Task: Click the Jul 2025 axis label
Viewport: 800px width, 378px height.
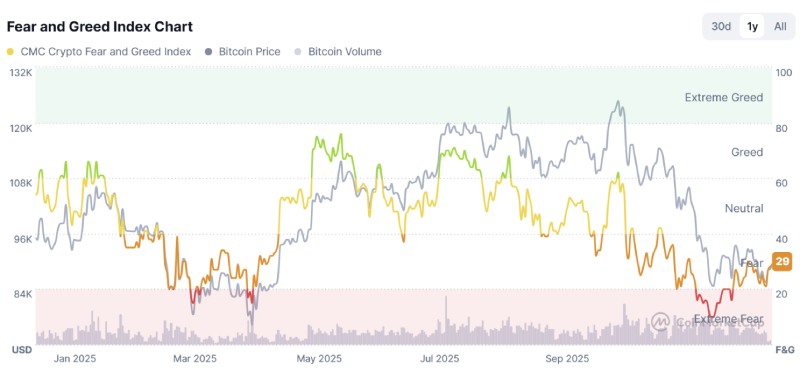Action: (439, 359)
